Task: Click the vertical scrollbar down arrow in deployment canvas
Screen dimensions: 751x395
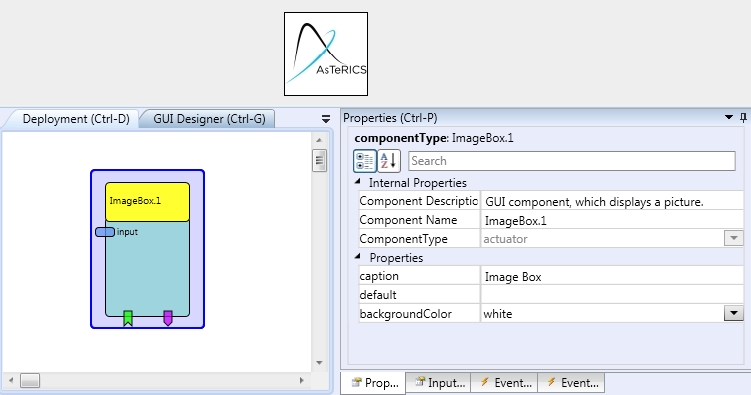Action: tap(319, 362)
